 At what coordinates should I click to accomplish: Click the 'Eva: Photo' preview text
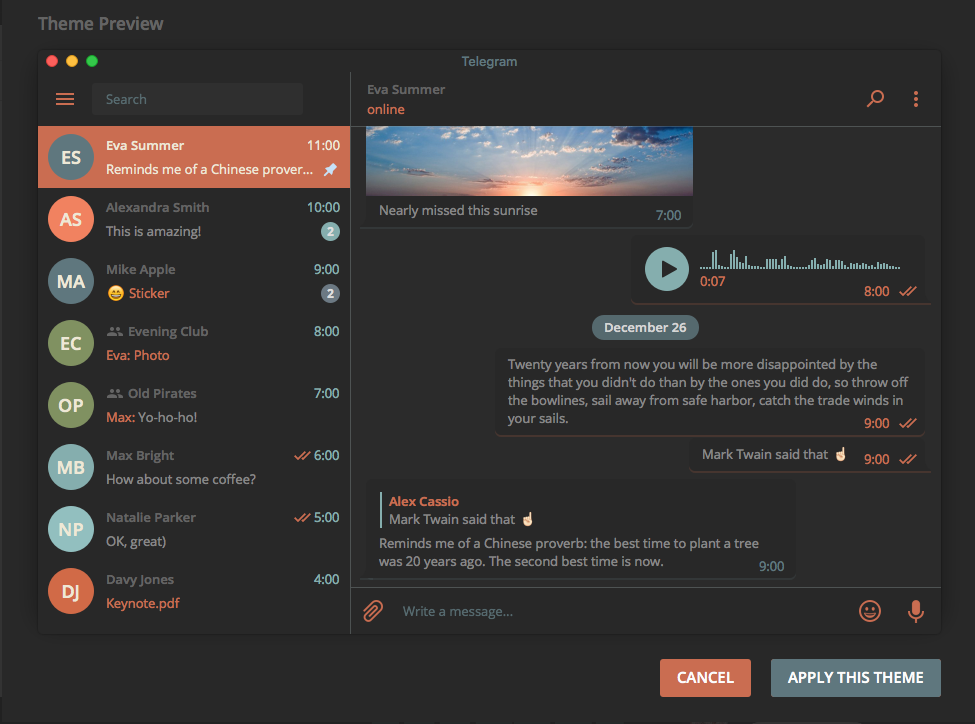(x=137, y=355)
